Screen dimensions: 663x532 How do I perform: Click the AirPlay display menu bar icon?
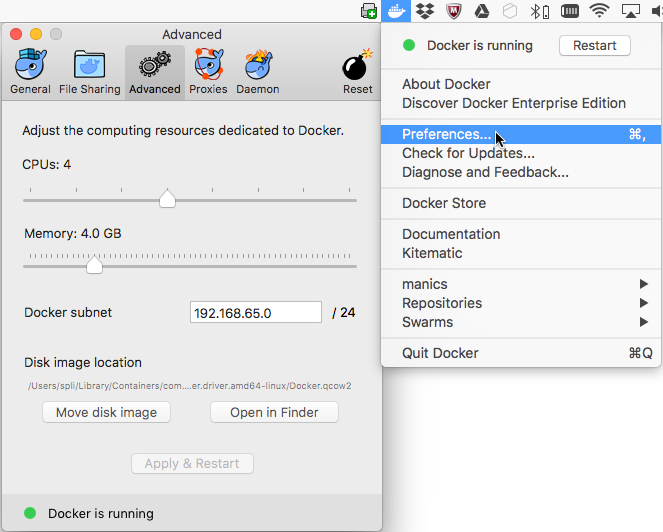point(630,11)
